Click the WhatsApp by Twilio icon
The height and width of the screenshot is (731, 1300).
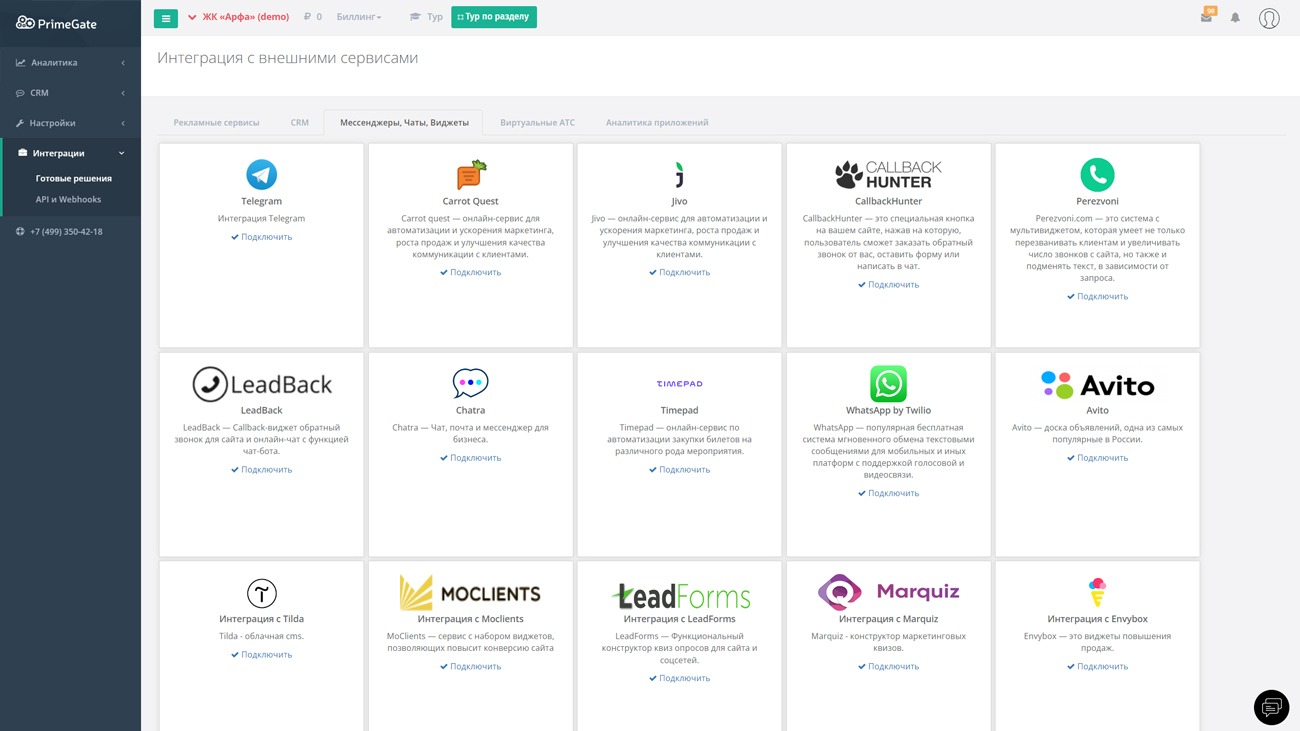(888, 384)
